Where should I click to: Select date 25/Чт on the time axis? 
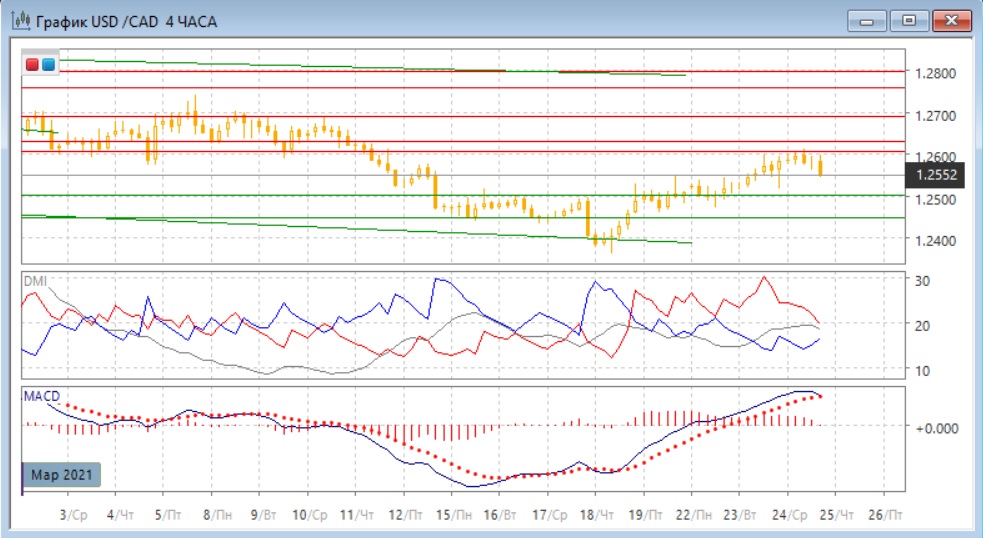click(x=836, y=515)
